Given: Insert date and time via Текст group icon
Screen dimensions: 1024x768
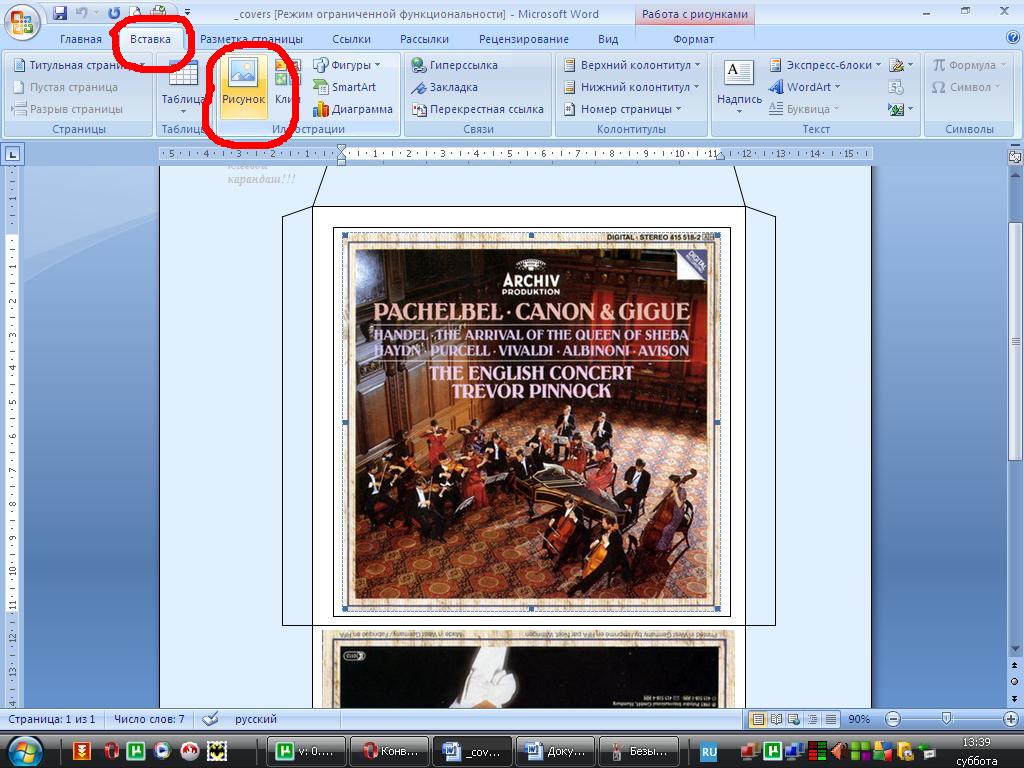Looking at the screenshot, I should click(896, 87).
